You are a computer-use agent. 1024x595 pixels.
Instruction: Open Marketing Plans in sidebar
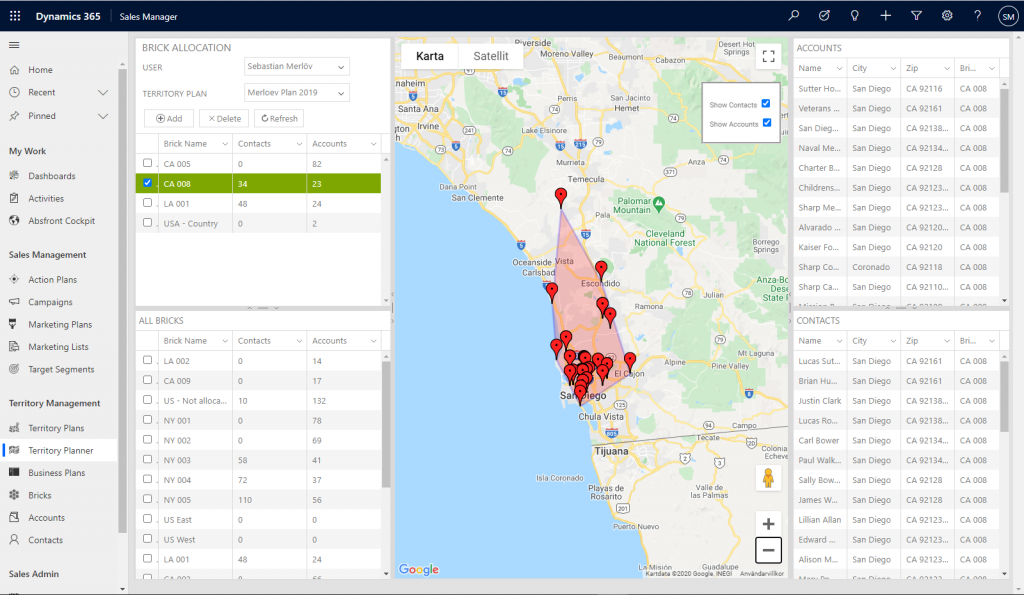tap(60, 325)
